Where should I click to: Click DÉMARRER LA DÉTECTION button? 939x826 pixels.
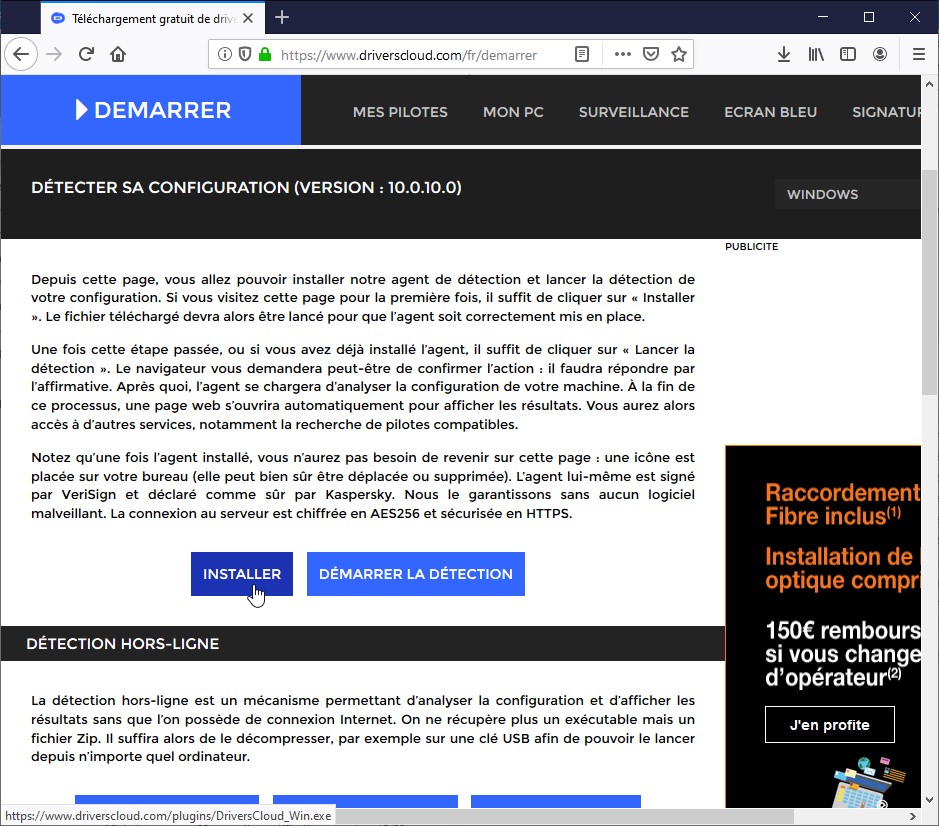(416, 574)
